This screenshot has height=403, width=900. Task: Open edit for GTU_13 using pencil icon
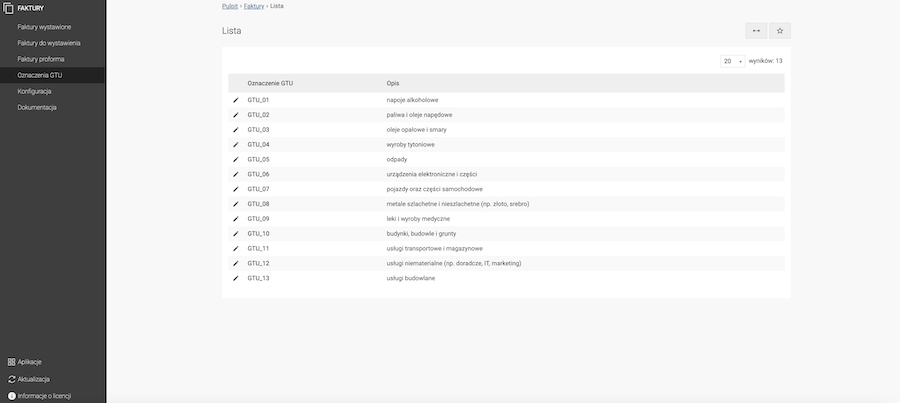[x=237, y=278]
